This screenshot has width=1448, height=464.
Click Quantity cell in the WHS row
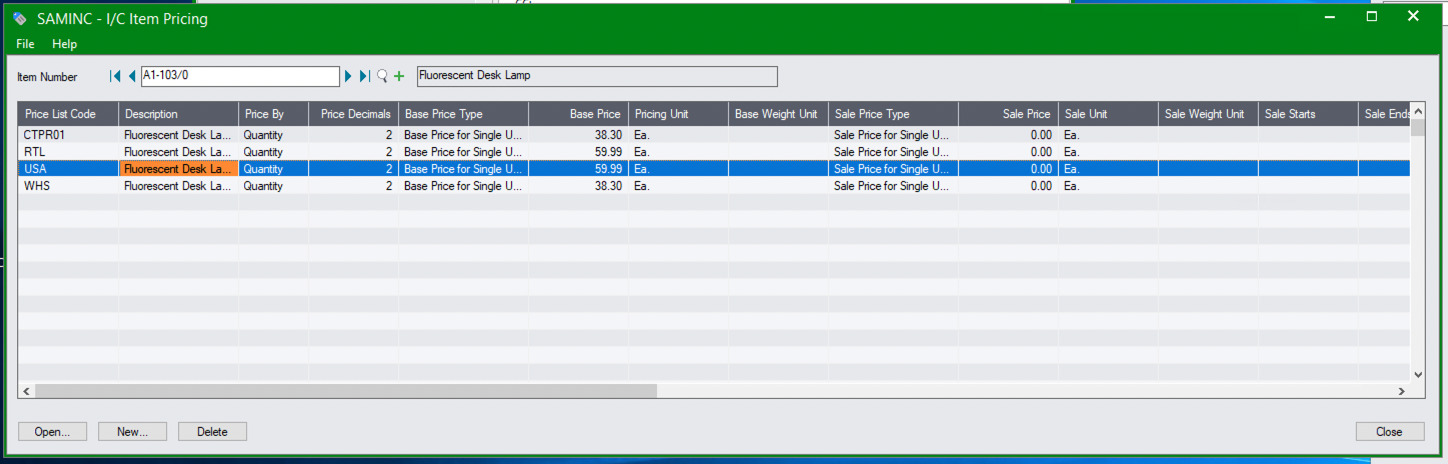pos(273,186)
